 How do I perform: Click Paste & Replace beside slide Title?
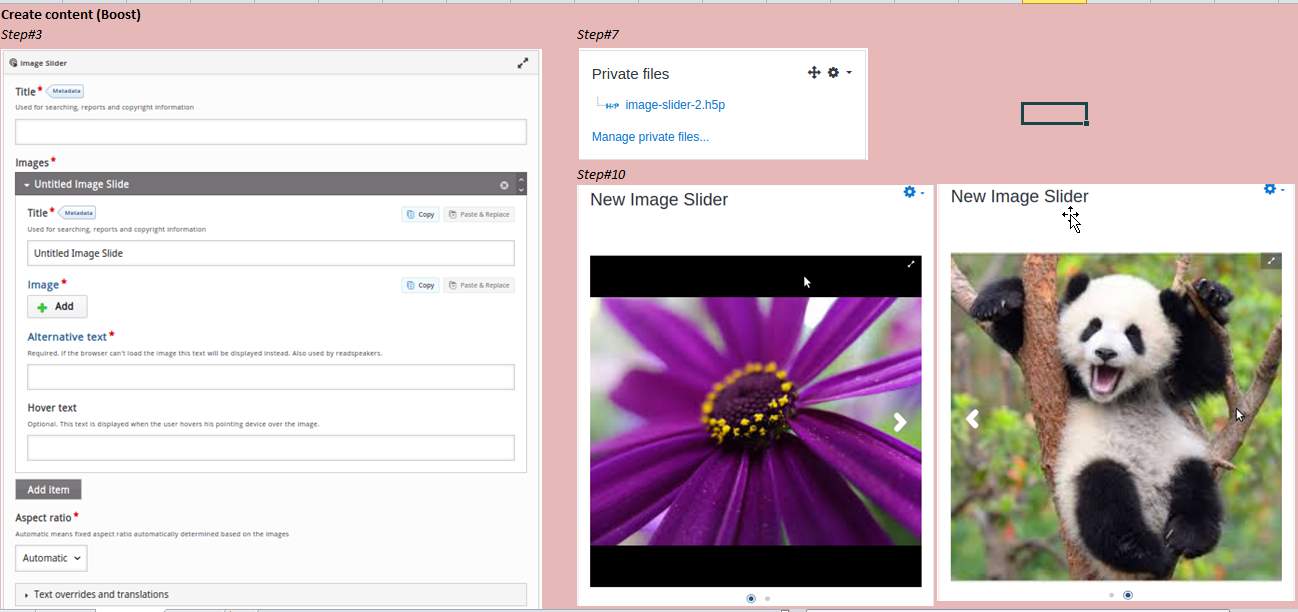[479, 214]
